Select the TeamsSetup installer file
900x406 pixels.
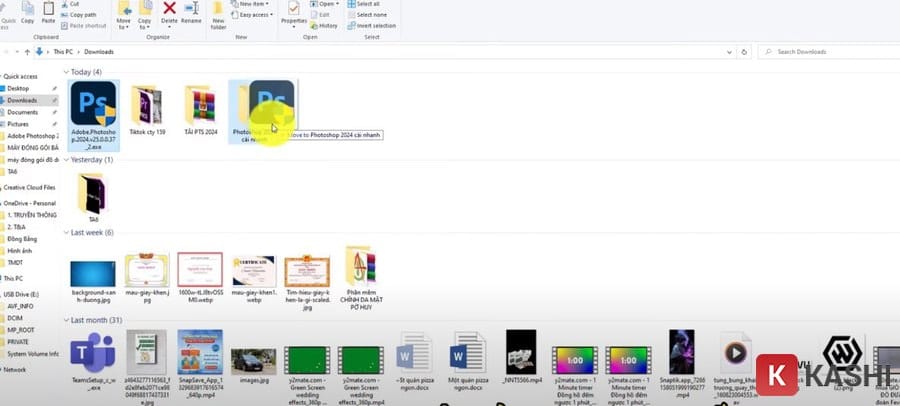94,360
